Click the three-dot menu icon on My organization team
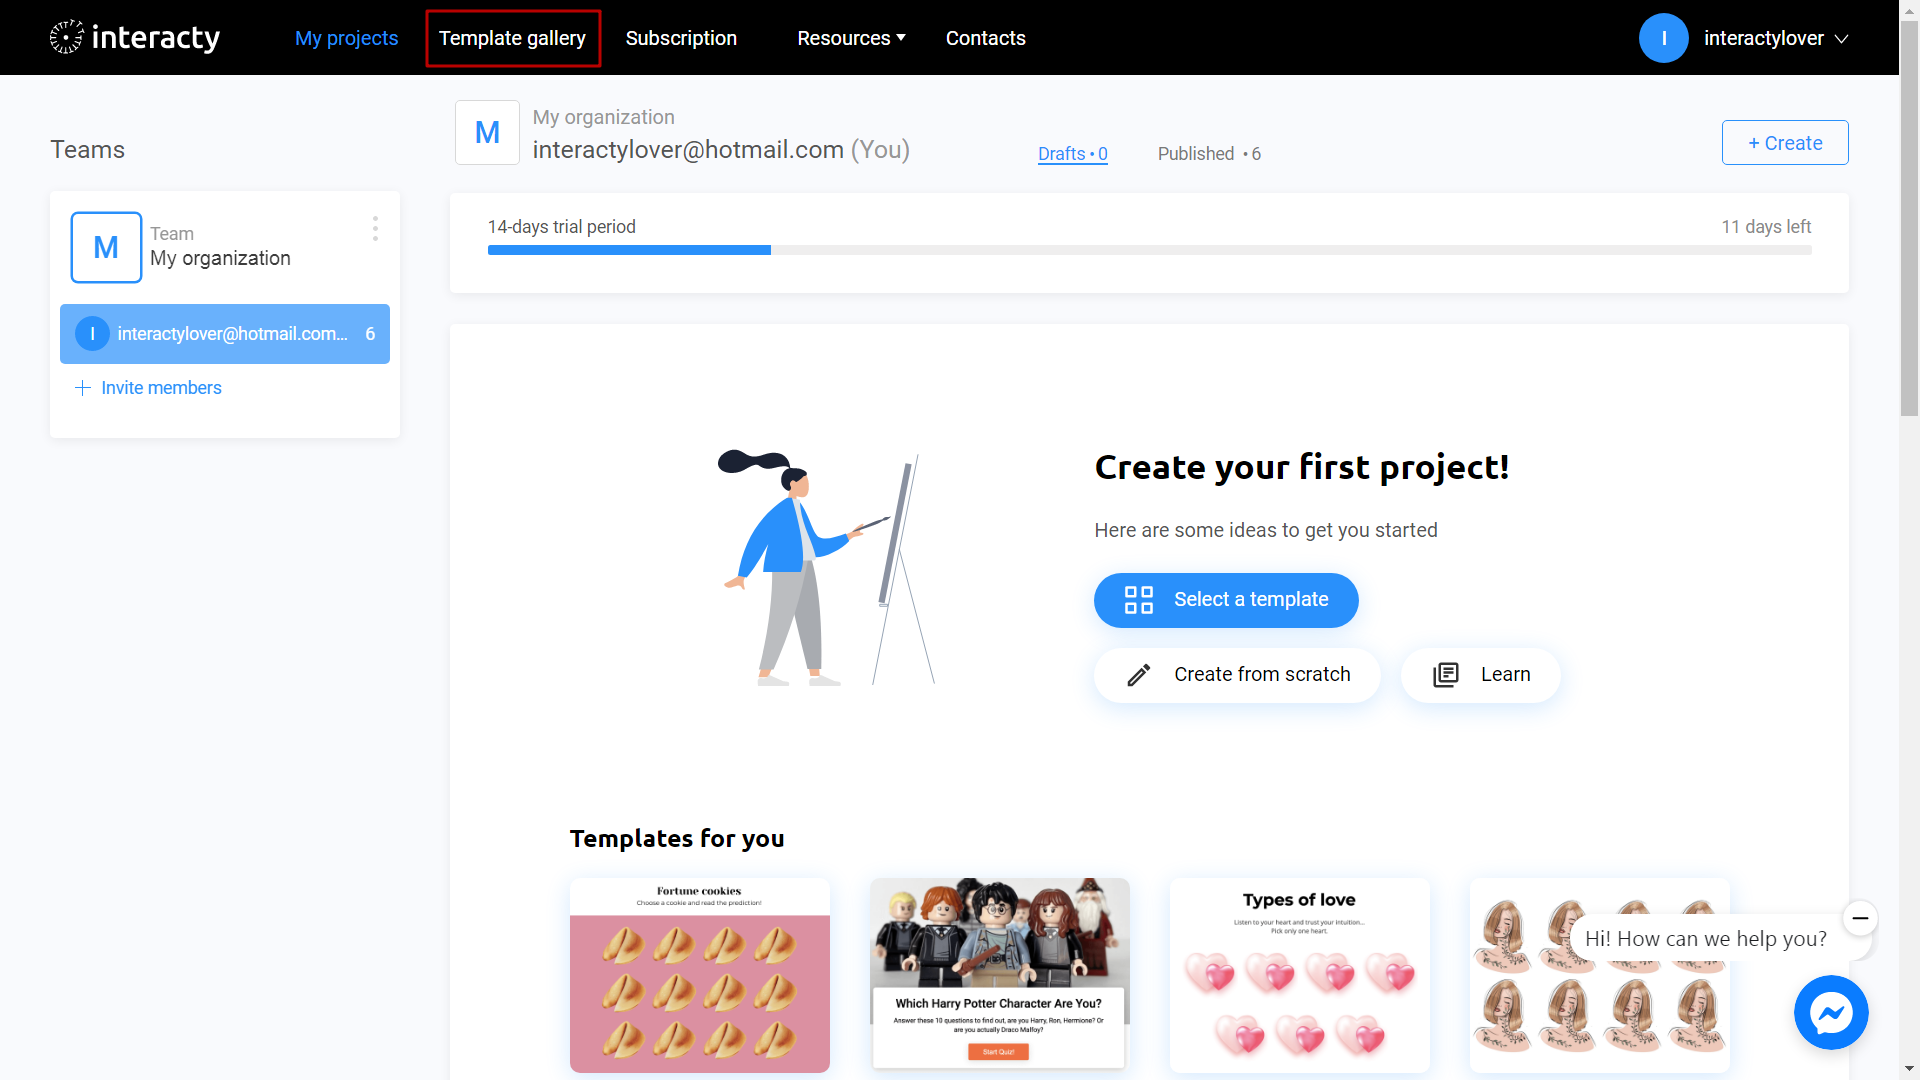Screen dimensions: 1920x1080 tap(375, 227)
